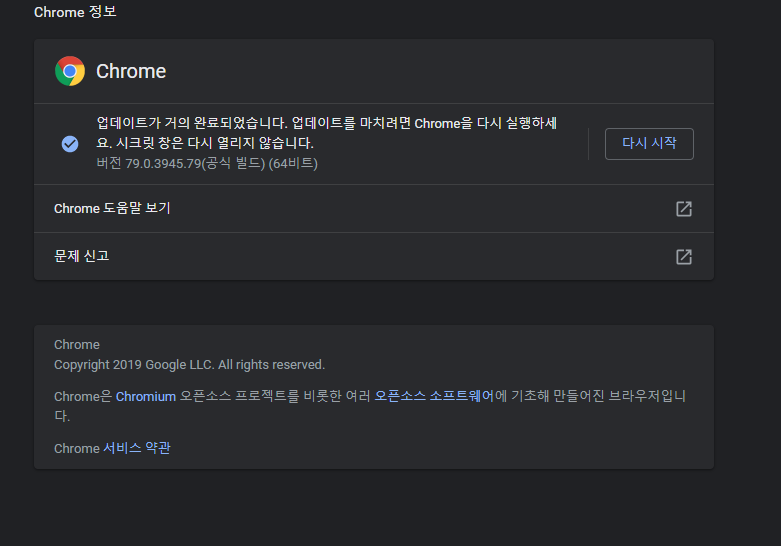Open the 문제 신고 row

[x=374, y=257]
